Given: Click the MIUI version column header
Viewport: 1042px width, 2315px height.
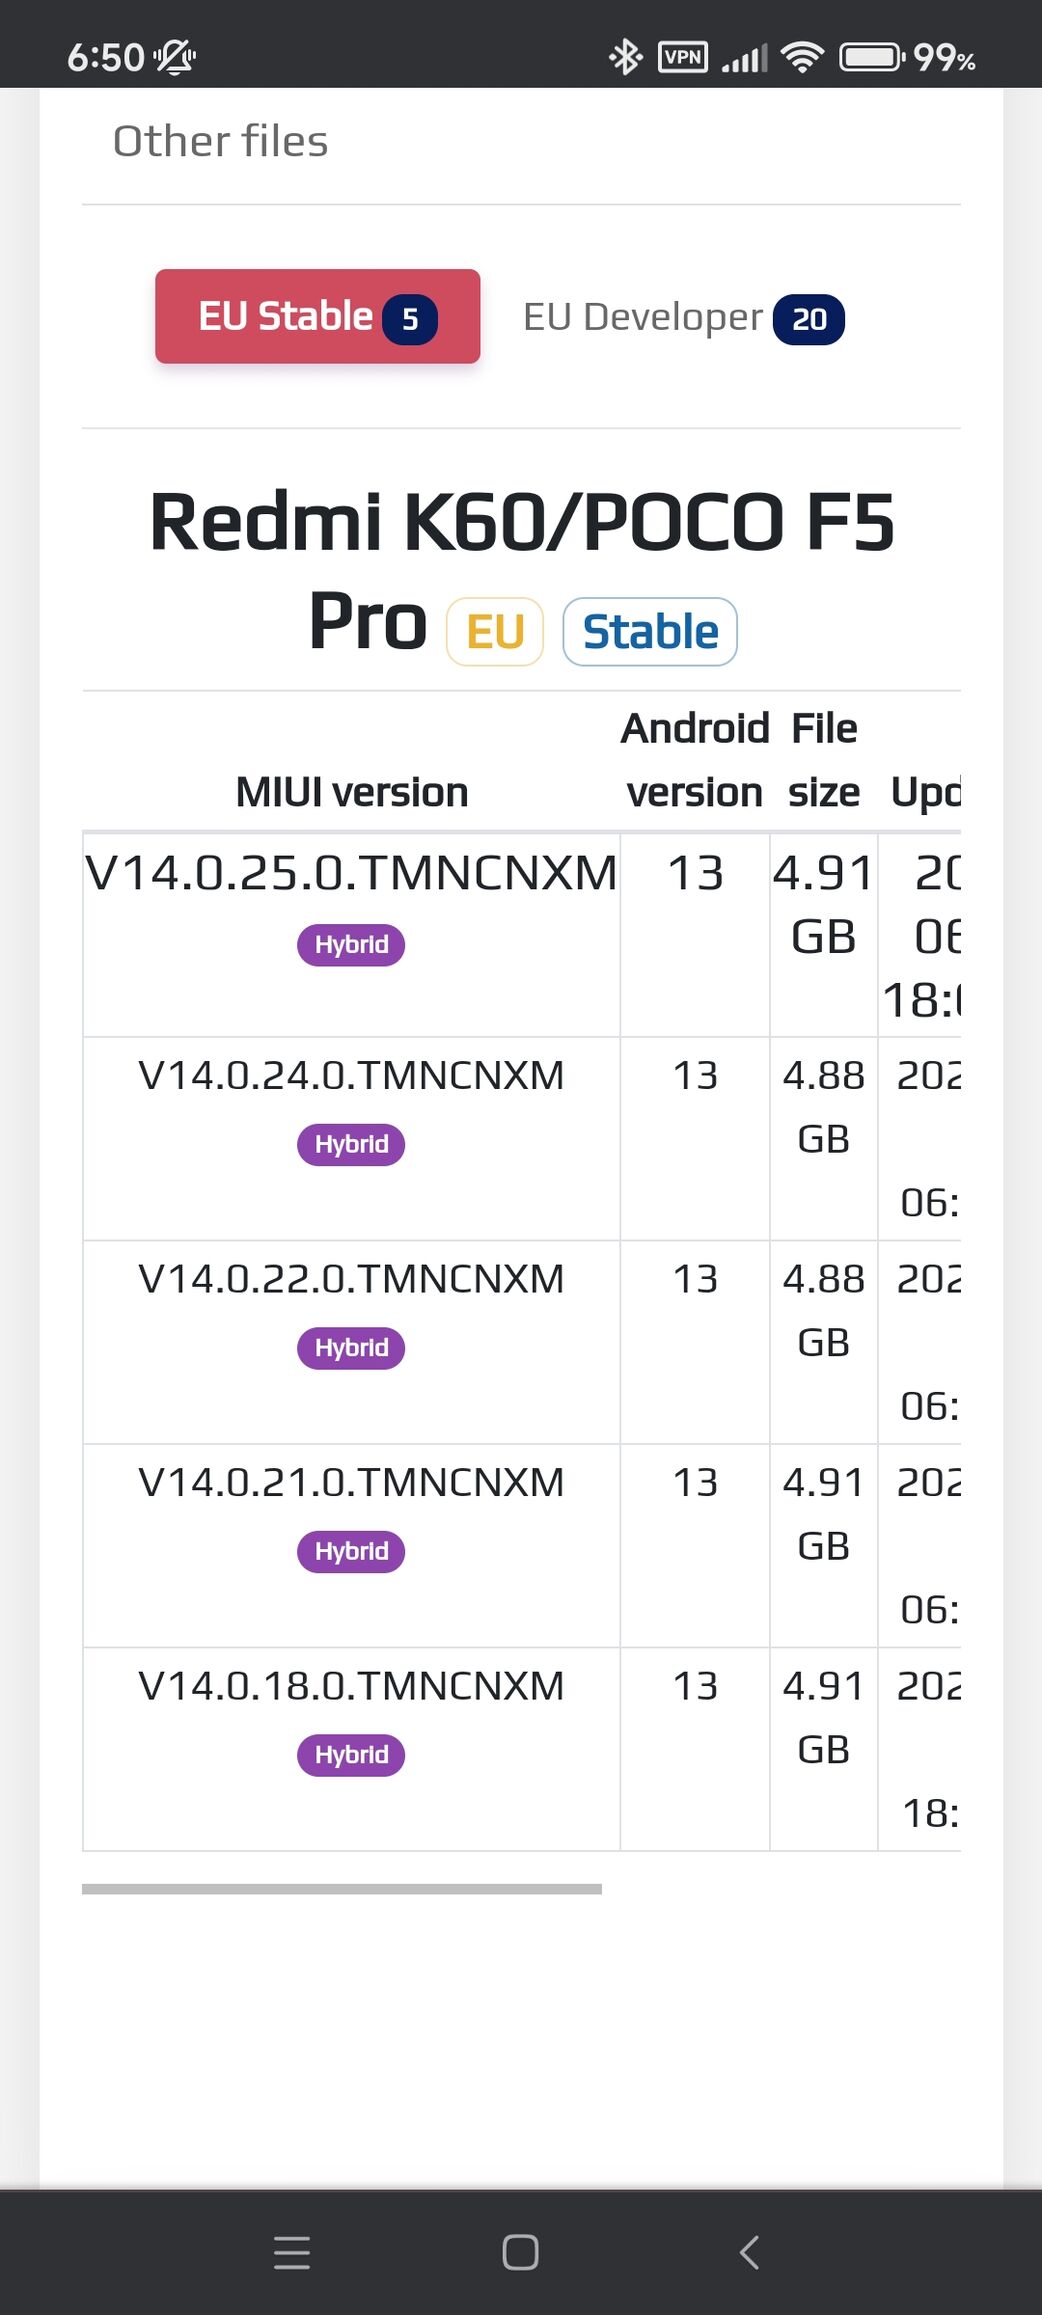Looking at the screenshot, I should [x=352, y=792].
